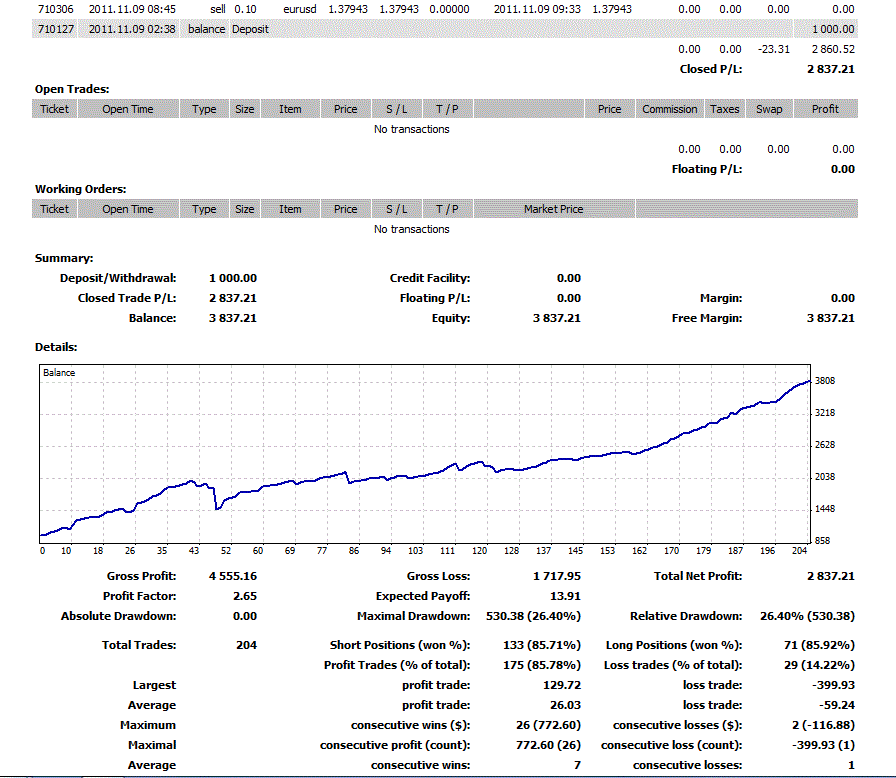Click the Profit column header in Open Trades
This screenshot has width=896, height=778.
(825, 109)
